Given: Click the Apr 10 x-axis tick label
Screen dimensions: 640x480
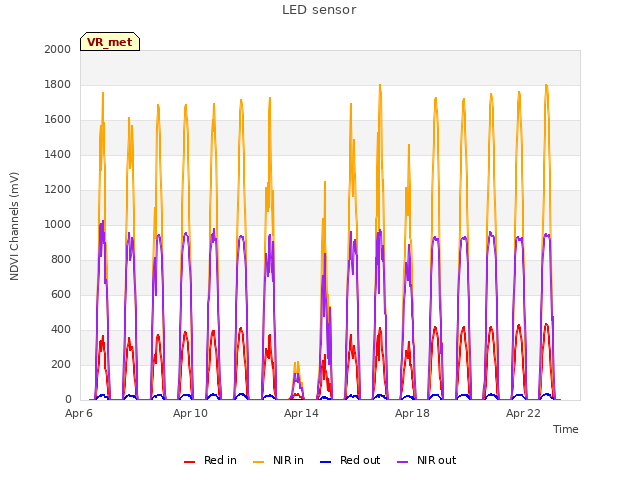Looking at the screenshot, I should coord(190,413).
